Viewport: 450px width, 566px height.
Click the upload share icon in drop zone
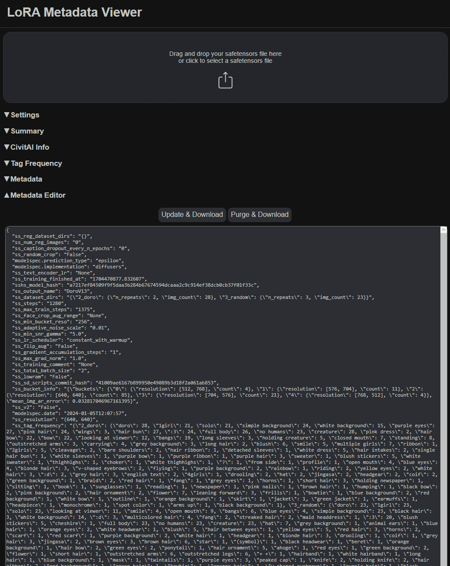[225, 80]
